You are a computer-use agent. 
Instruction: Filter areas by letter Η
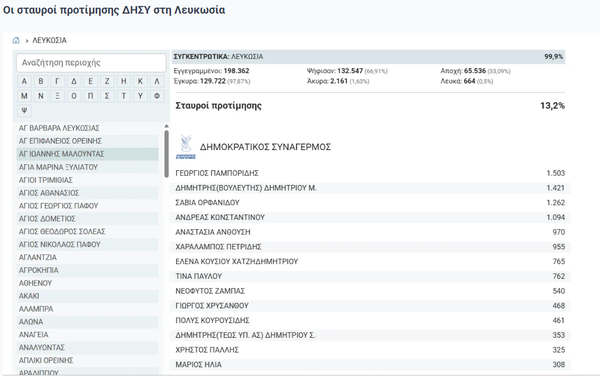[124, 81]
